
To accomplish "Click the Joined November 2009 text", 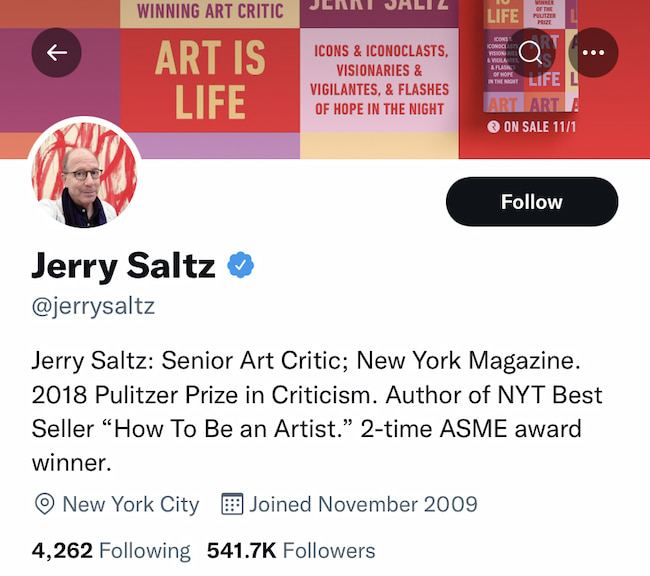I will [363, 504].
